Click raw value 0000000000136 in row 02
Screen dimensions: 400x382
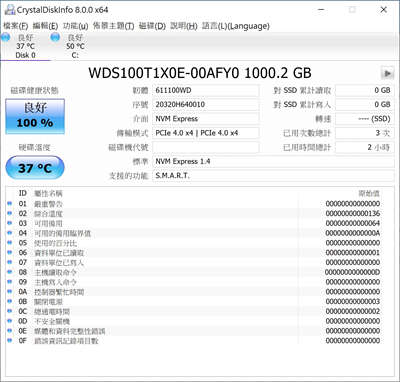(x=353, y=213)
